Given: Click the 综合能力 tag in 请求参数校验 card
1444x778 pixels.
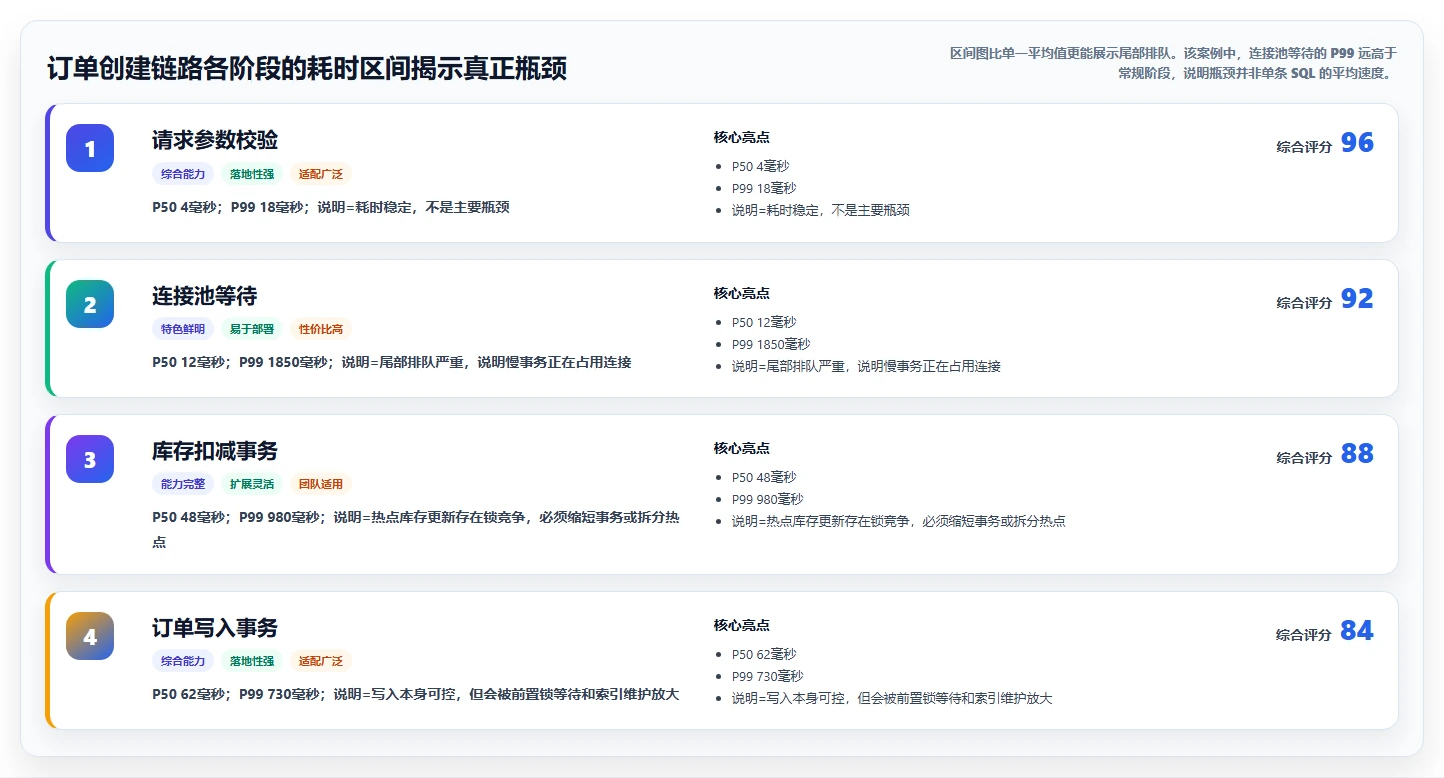Looking at the screenshot, I should pos(183,174).
